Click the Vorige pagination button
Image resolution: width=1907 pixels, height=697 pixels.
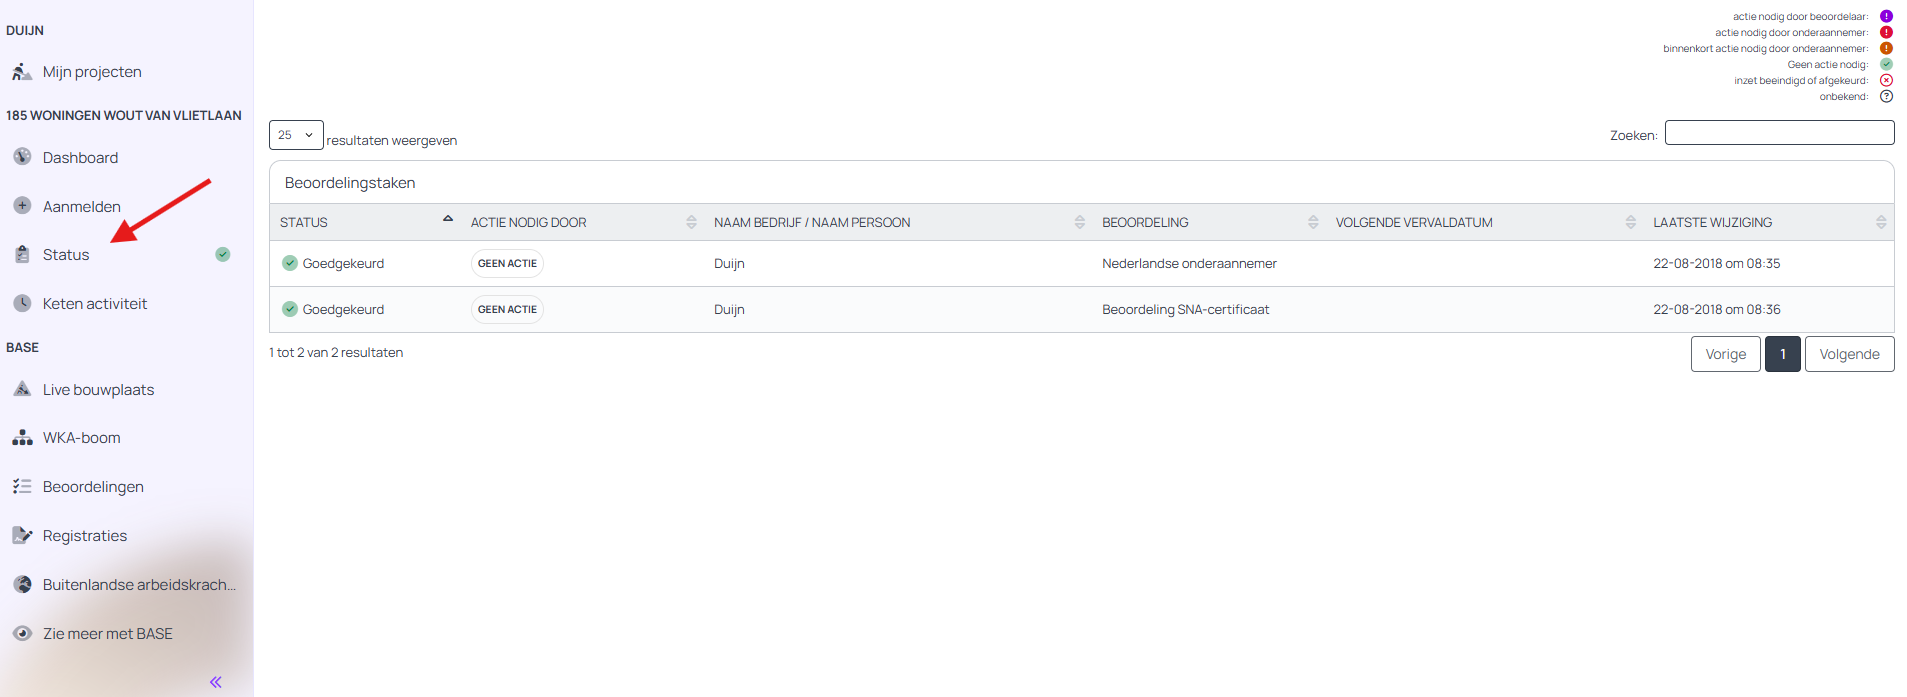pos(1725,354)
